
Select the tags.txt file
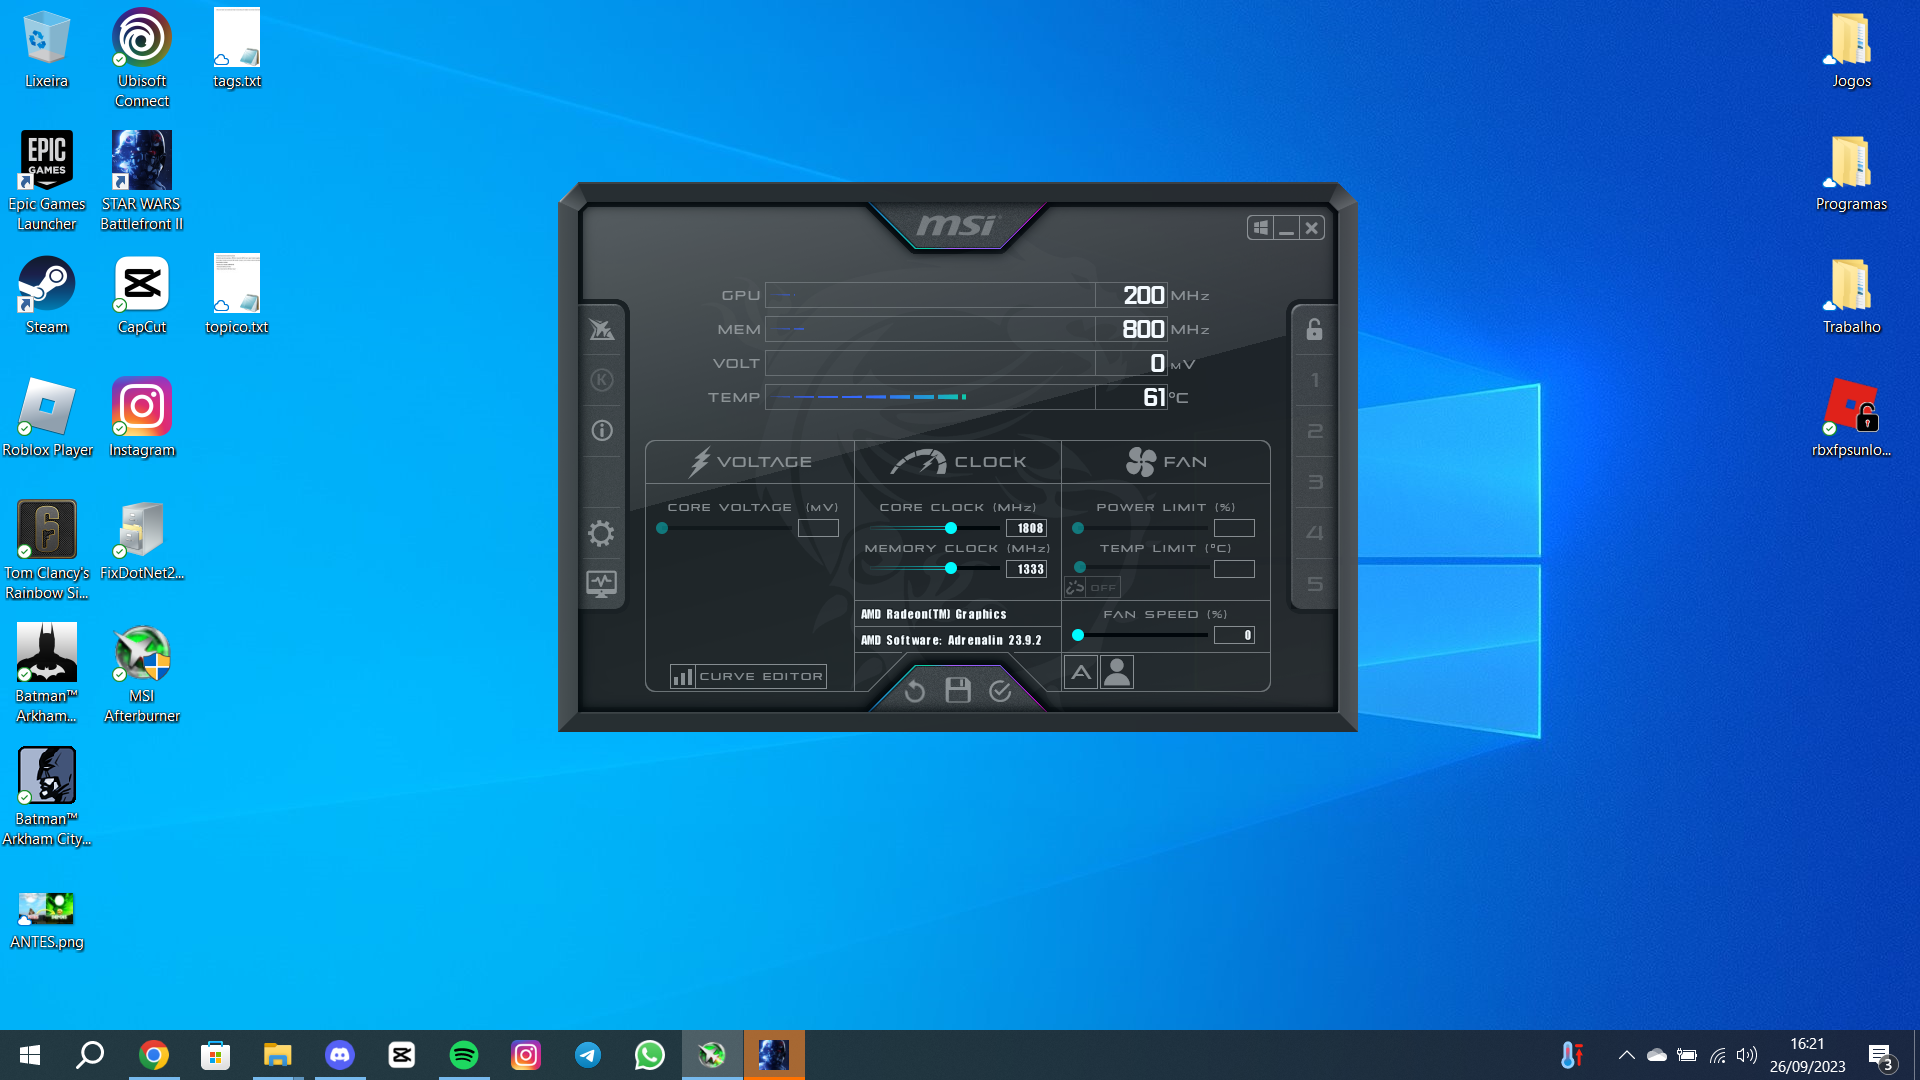tap(237, 49)
